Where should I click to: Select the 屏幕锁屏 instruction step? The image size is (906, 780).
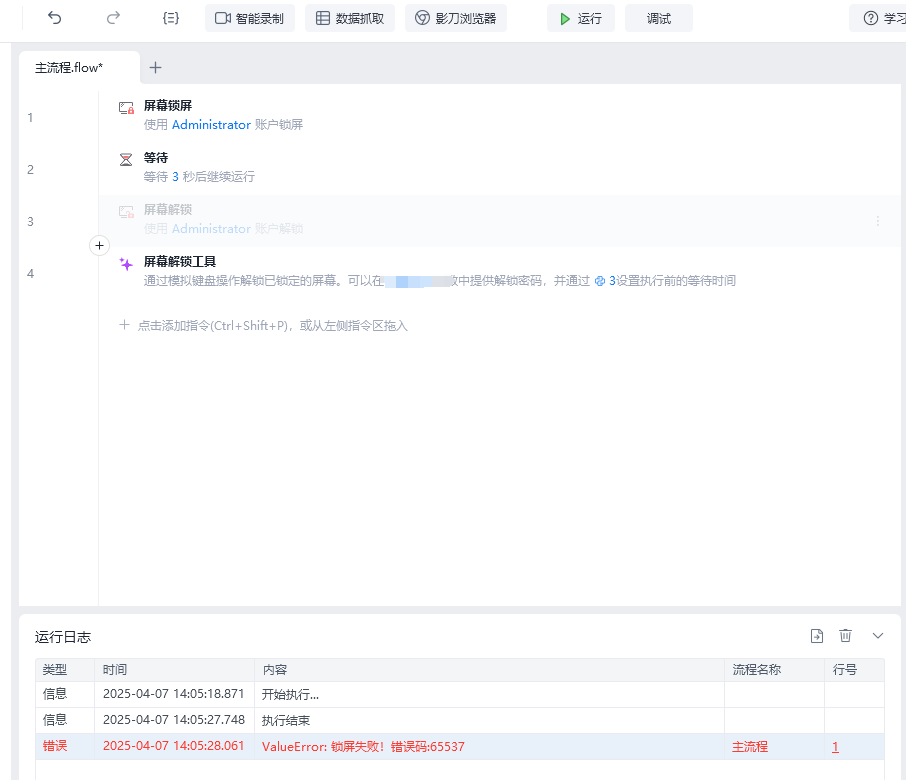(168, 105)
